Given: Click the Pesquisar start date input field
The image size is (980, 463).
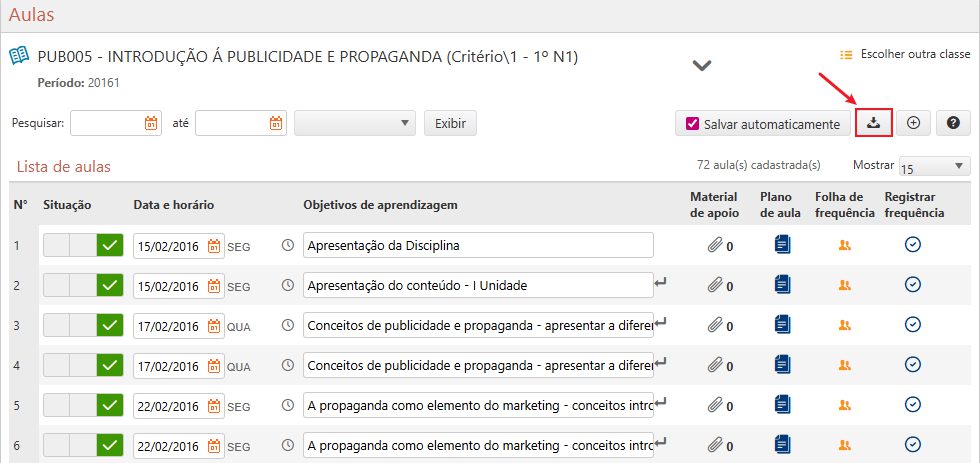Looking at the screenshot, I should [x=116, y=123].
